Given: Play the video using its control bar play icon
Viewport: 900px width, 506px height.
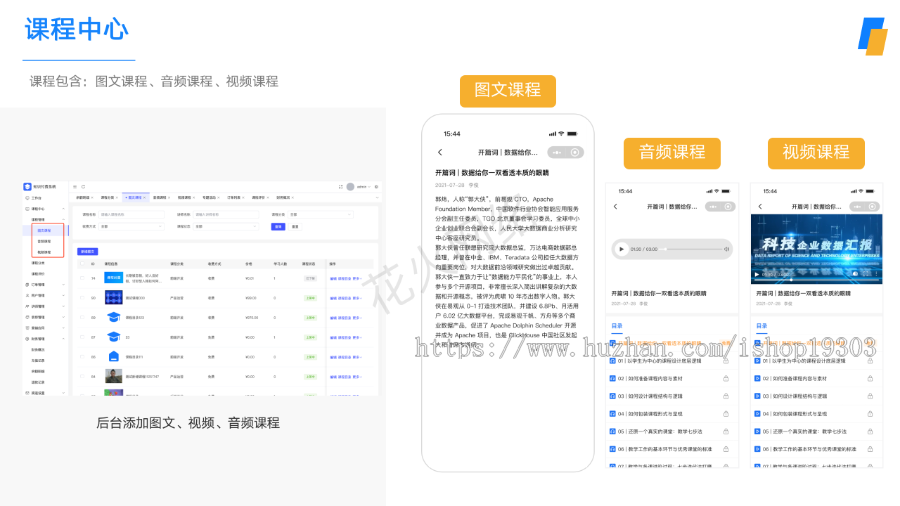Looking at the screenshot, I should pos(757,275).
